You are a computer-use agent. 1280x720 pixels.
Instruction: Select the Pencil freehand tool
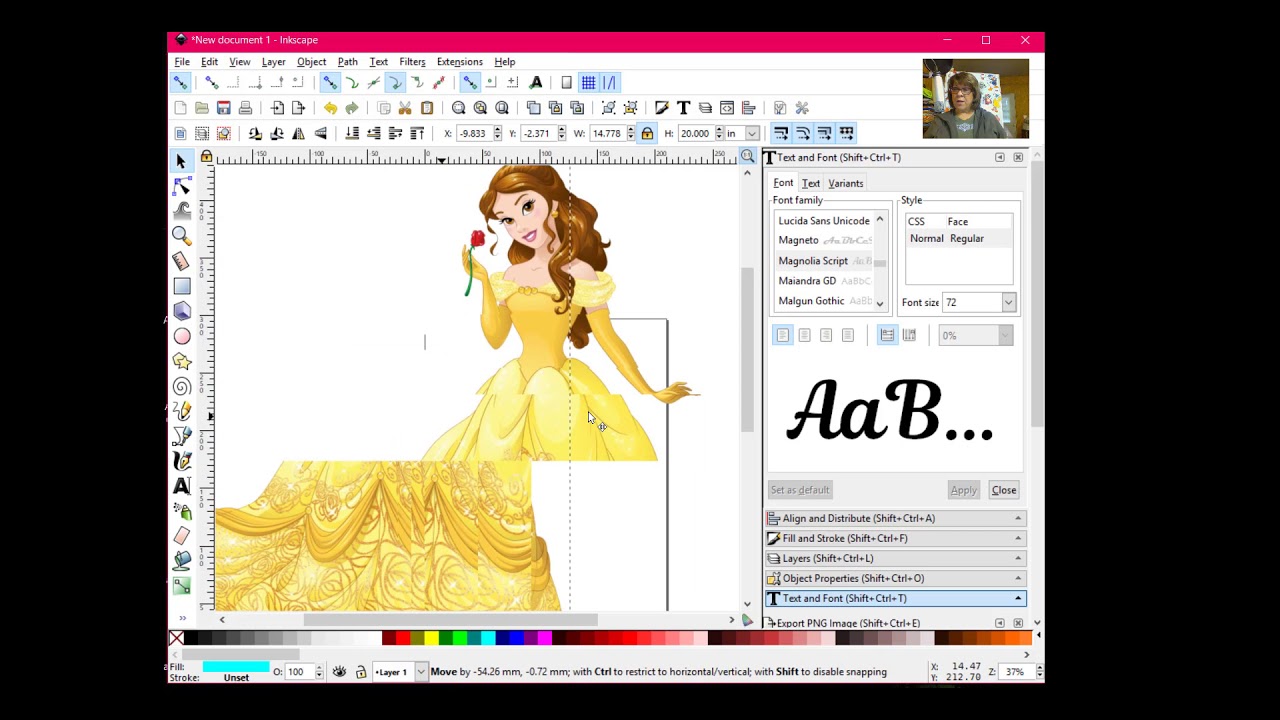point(181,411)
